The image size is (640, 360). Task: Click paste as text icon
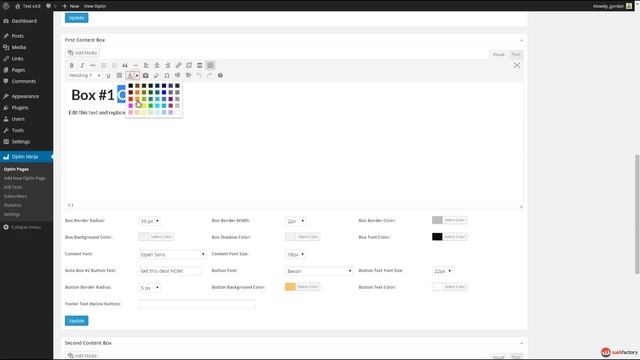pyautogui.click(x=146, y=76)
